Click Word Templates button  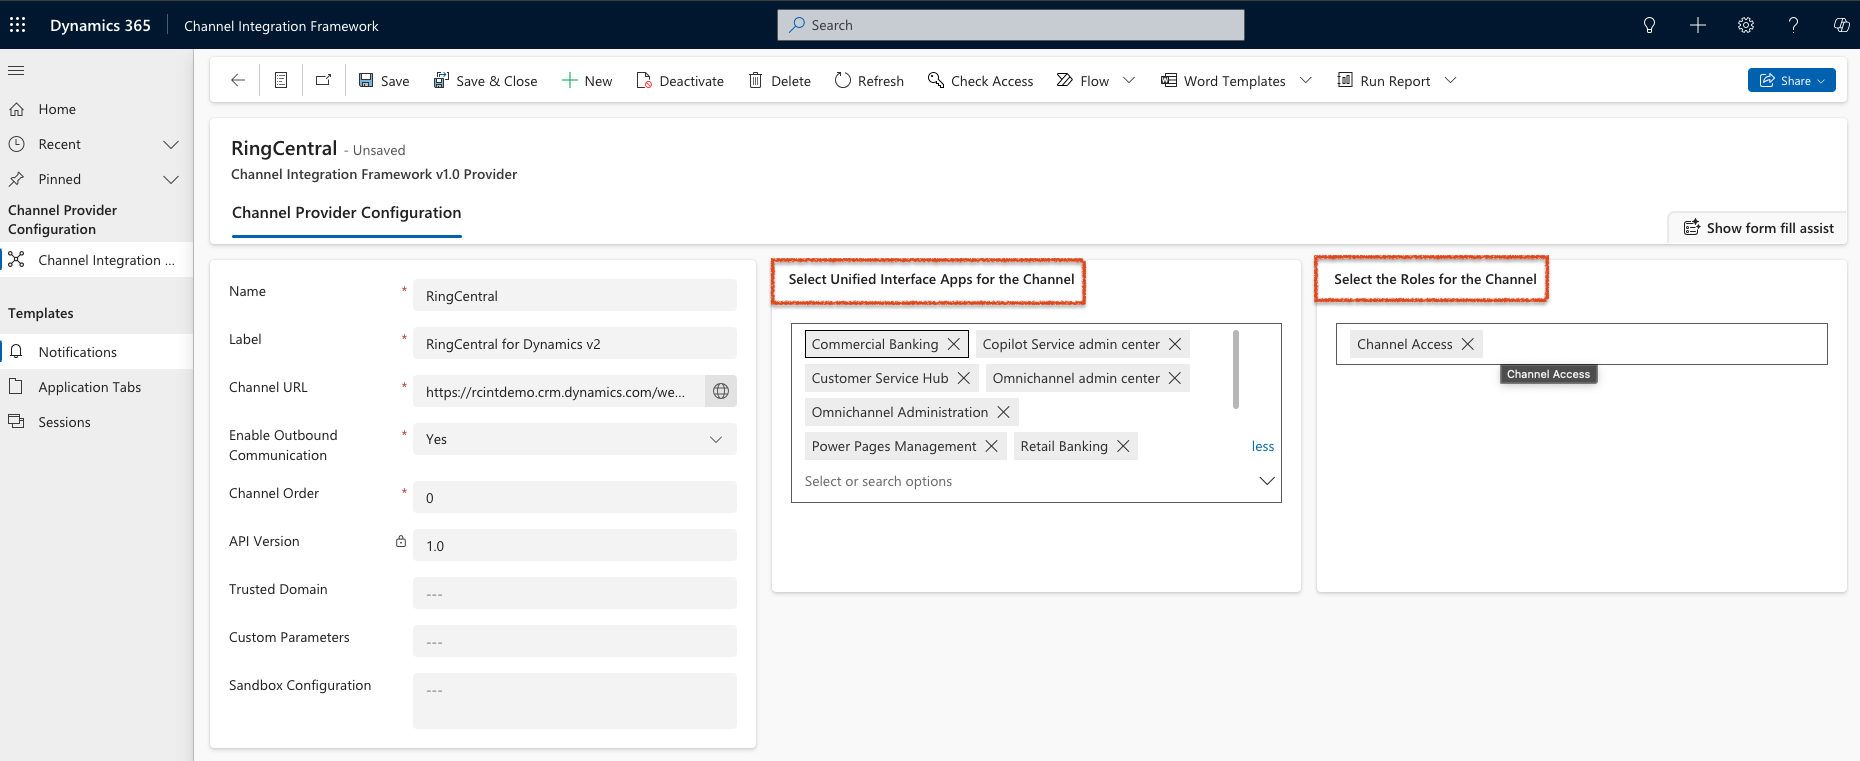pos(1223,81)
